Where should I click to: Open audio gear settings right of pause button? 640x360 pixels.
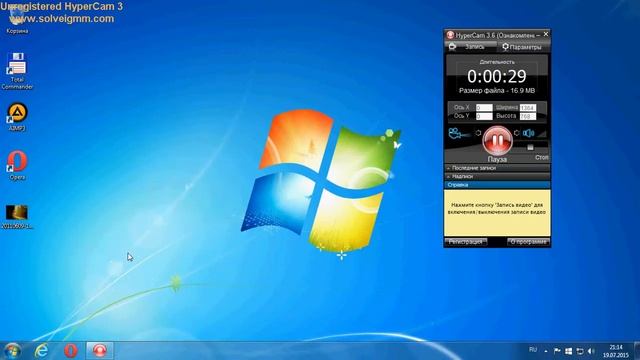[x=516, y=133]
